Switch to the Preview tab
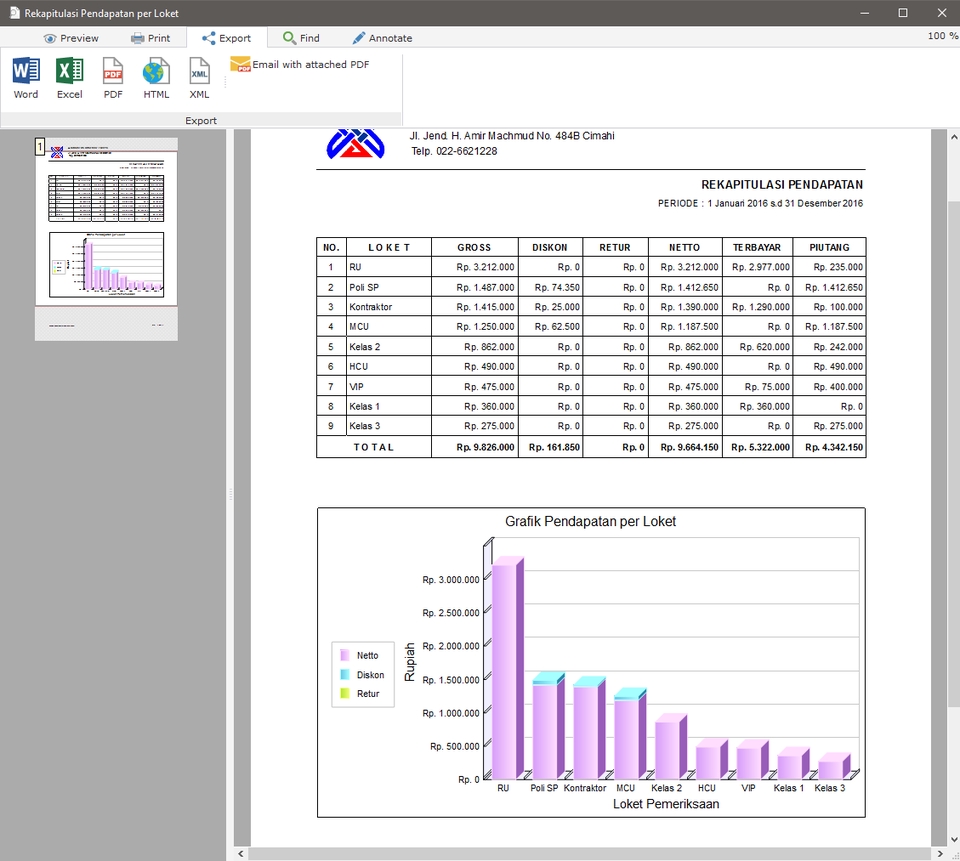 (x=71, y=38)
